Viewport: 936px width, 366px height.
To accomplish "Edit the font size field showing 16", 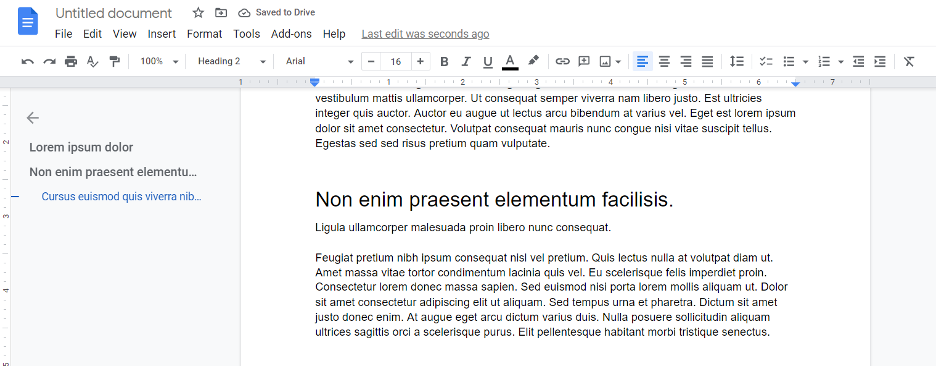I will [396, 61].
